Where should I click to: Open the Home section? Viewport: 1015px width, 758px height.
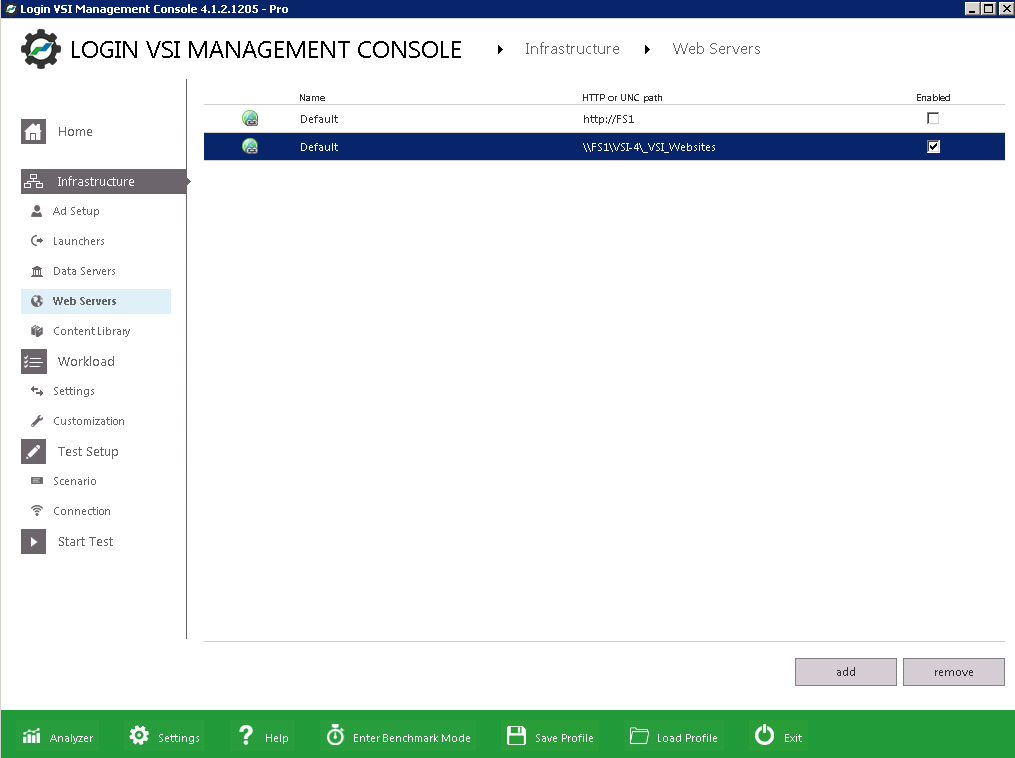pos(75,131)
